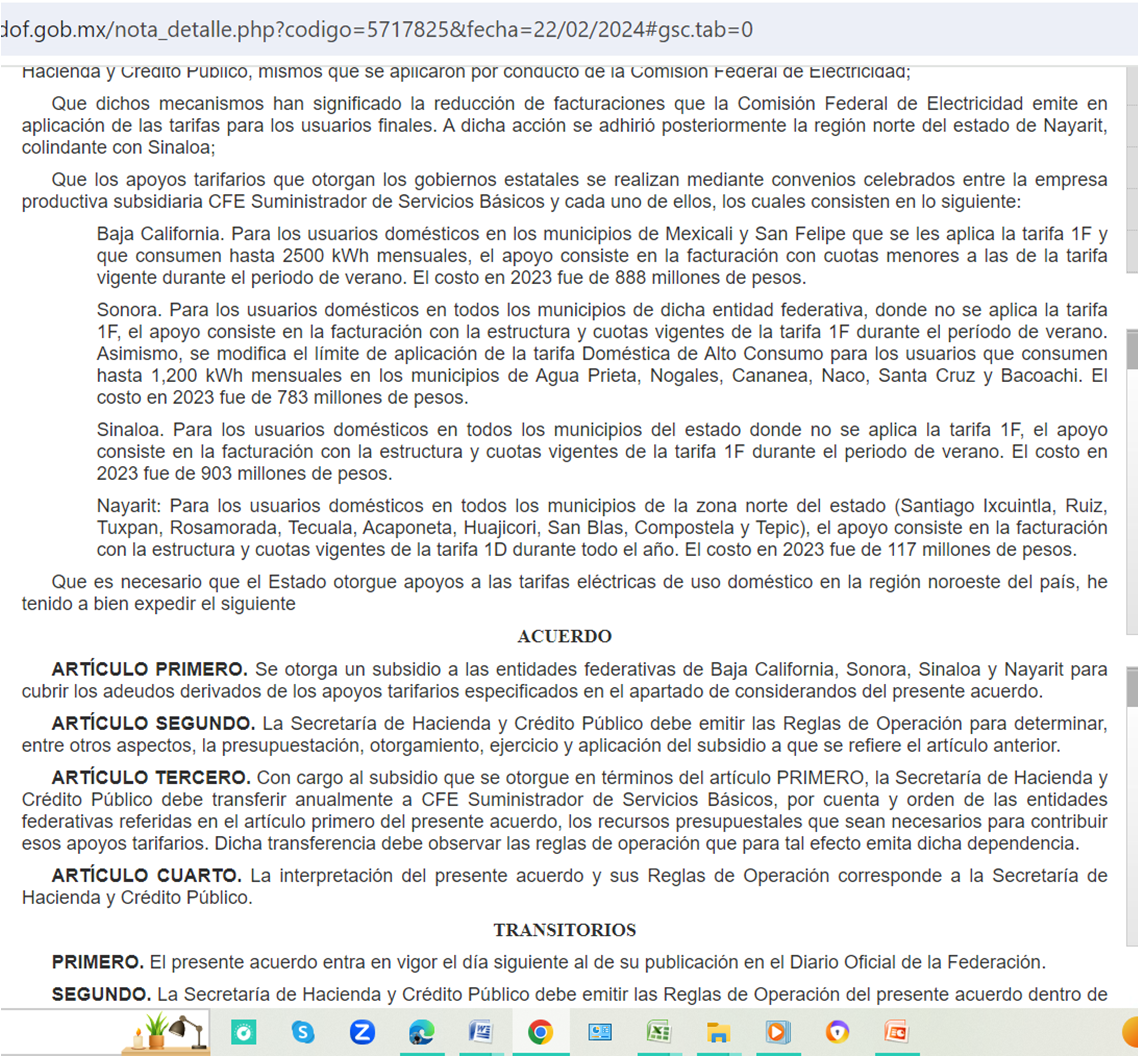Click the bold transitory label SEGUNDO.
This screenshot has height=1057, width=1139.
[x=102, y=995]
